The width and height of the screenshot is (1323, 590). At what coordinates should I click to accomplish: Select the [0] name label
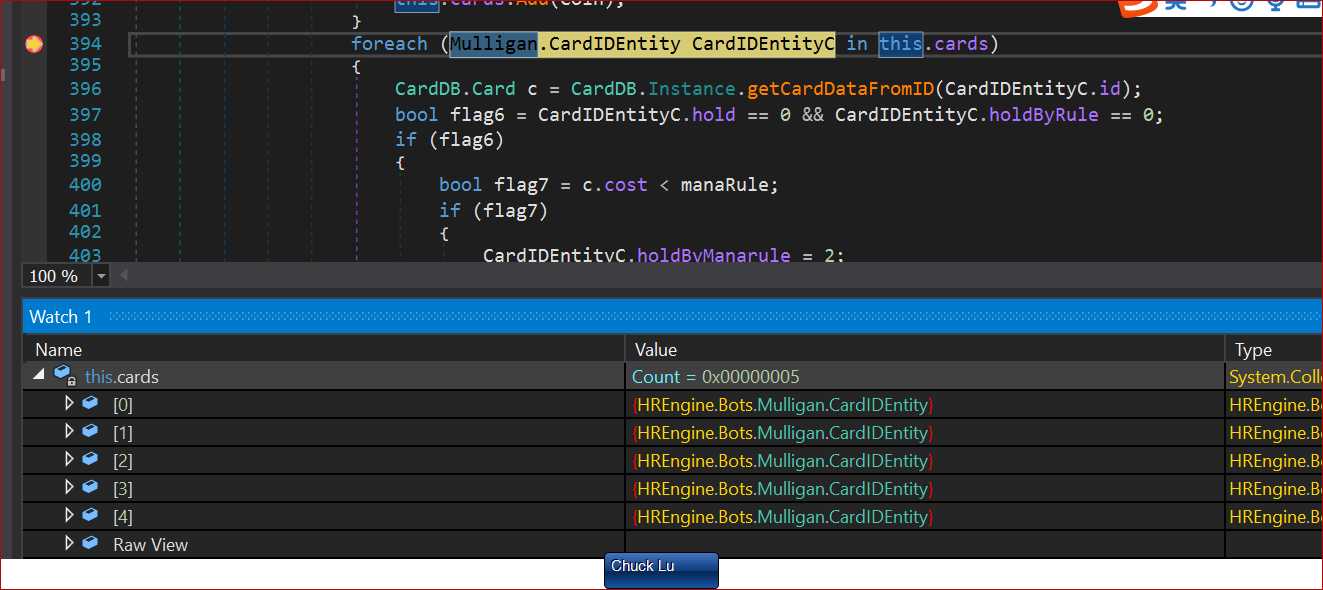(x=123, y=405)
